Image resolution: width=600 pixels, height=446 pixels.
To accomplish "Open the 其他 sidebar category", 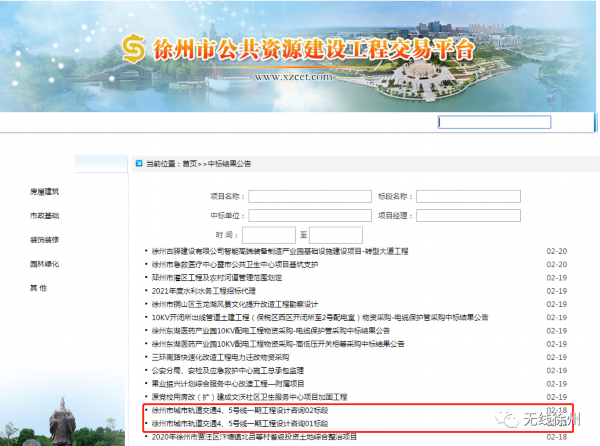I will [38, 288].
